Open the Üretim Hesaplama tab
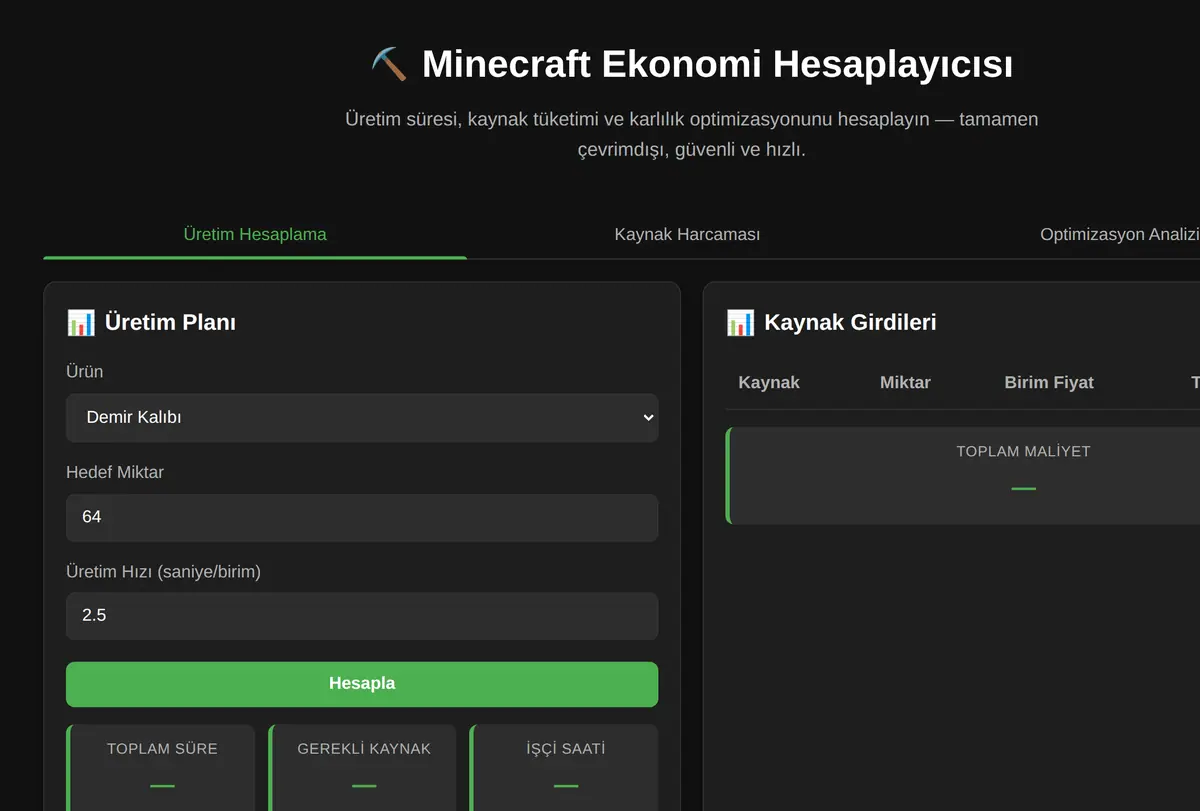Screen dimensions: 1200x811 point(255,234)
